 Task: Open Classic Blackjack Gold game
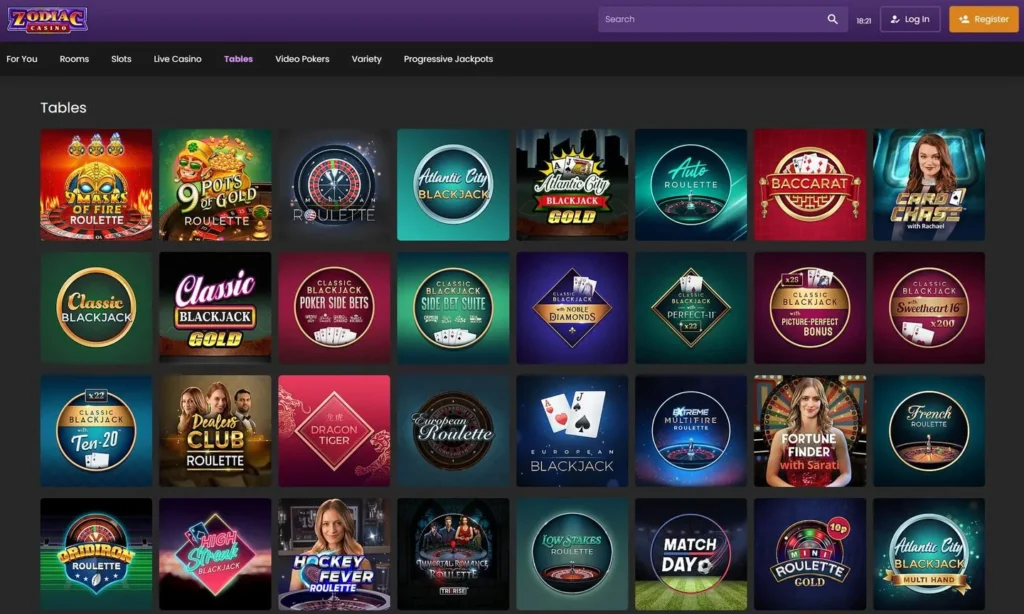pyautogui.click(x=215, y=308)
